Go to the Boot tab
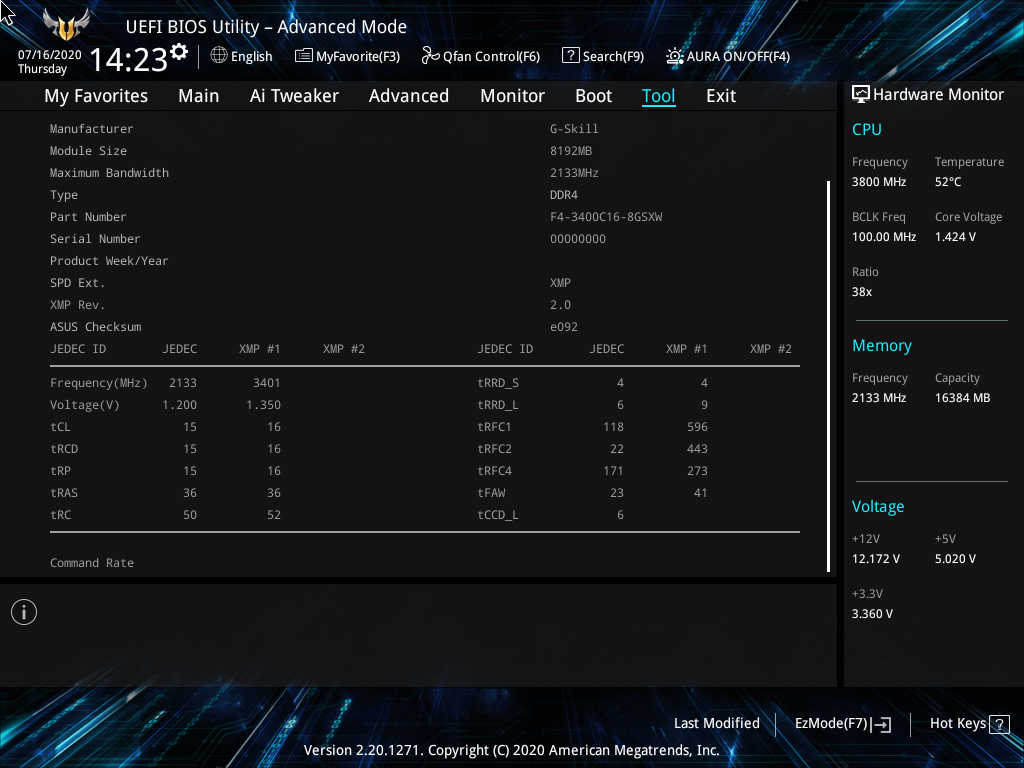The width and height of the screenshot is (1024, 768). click(593, 96)
